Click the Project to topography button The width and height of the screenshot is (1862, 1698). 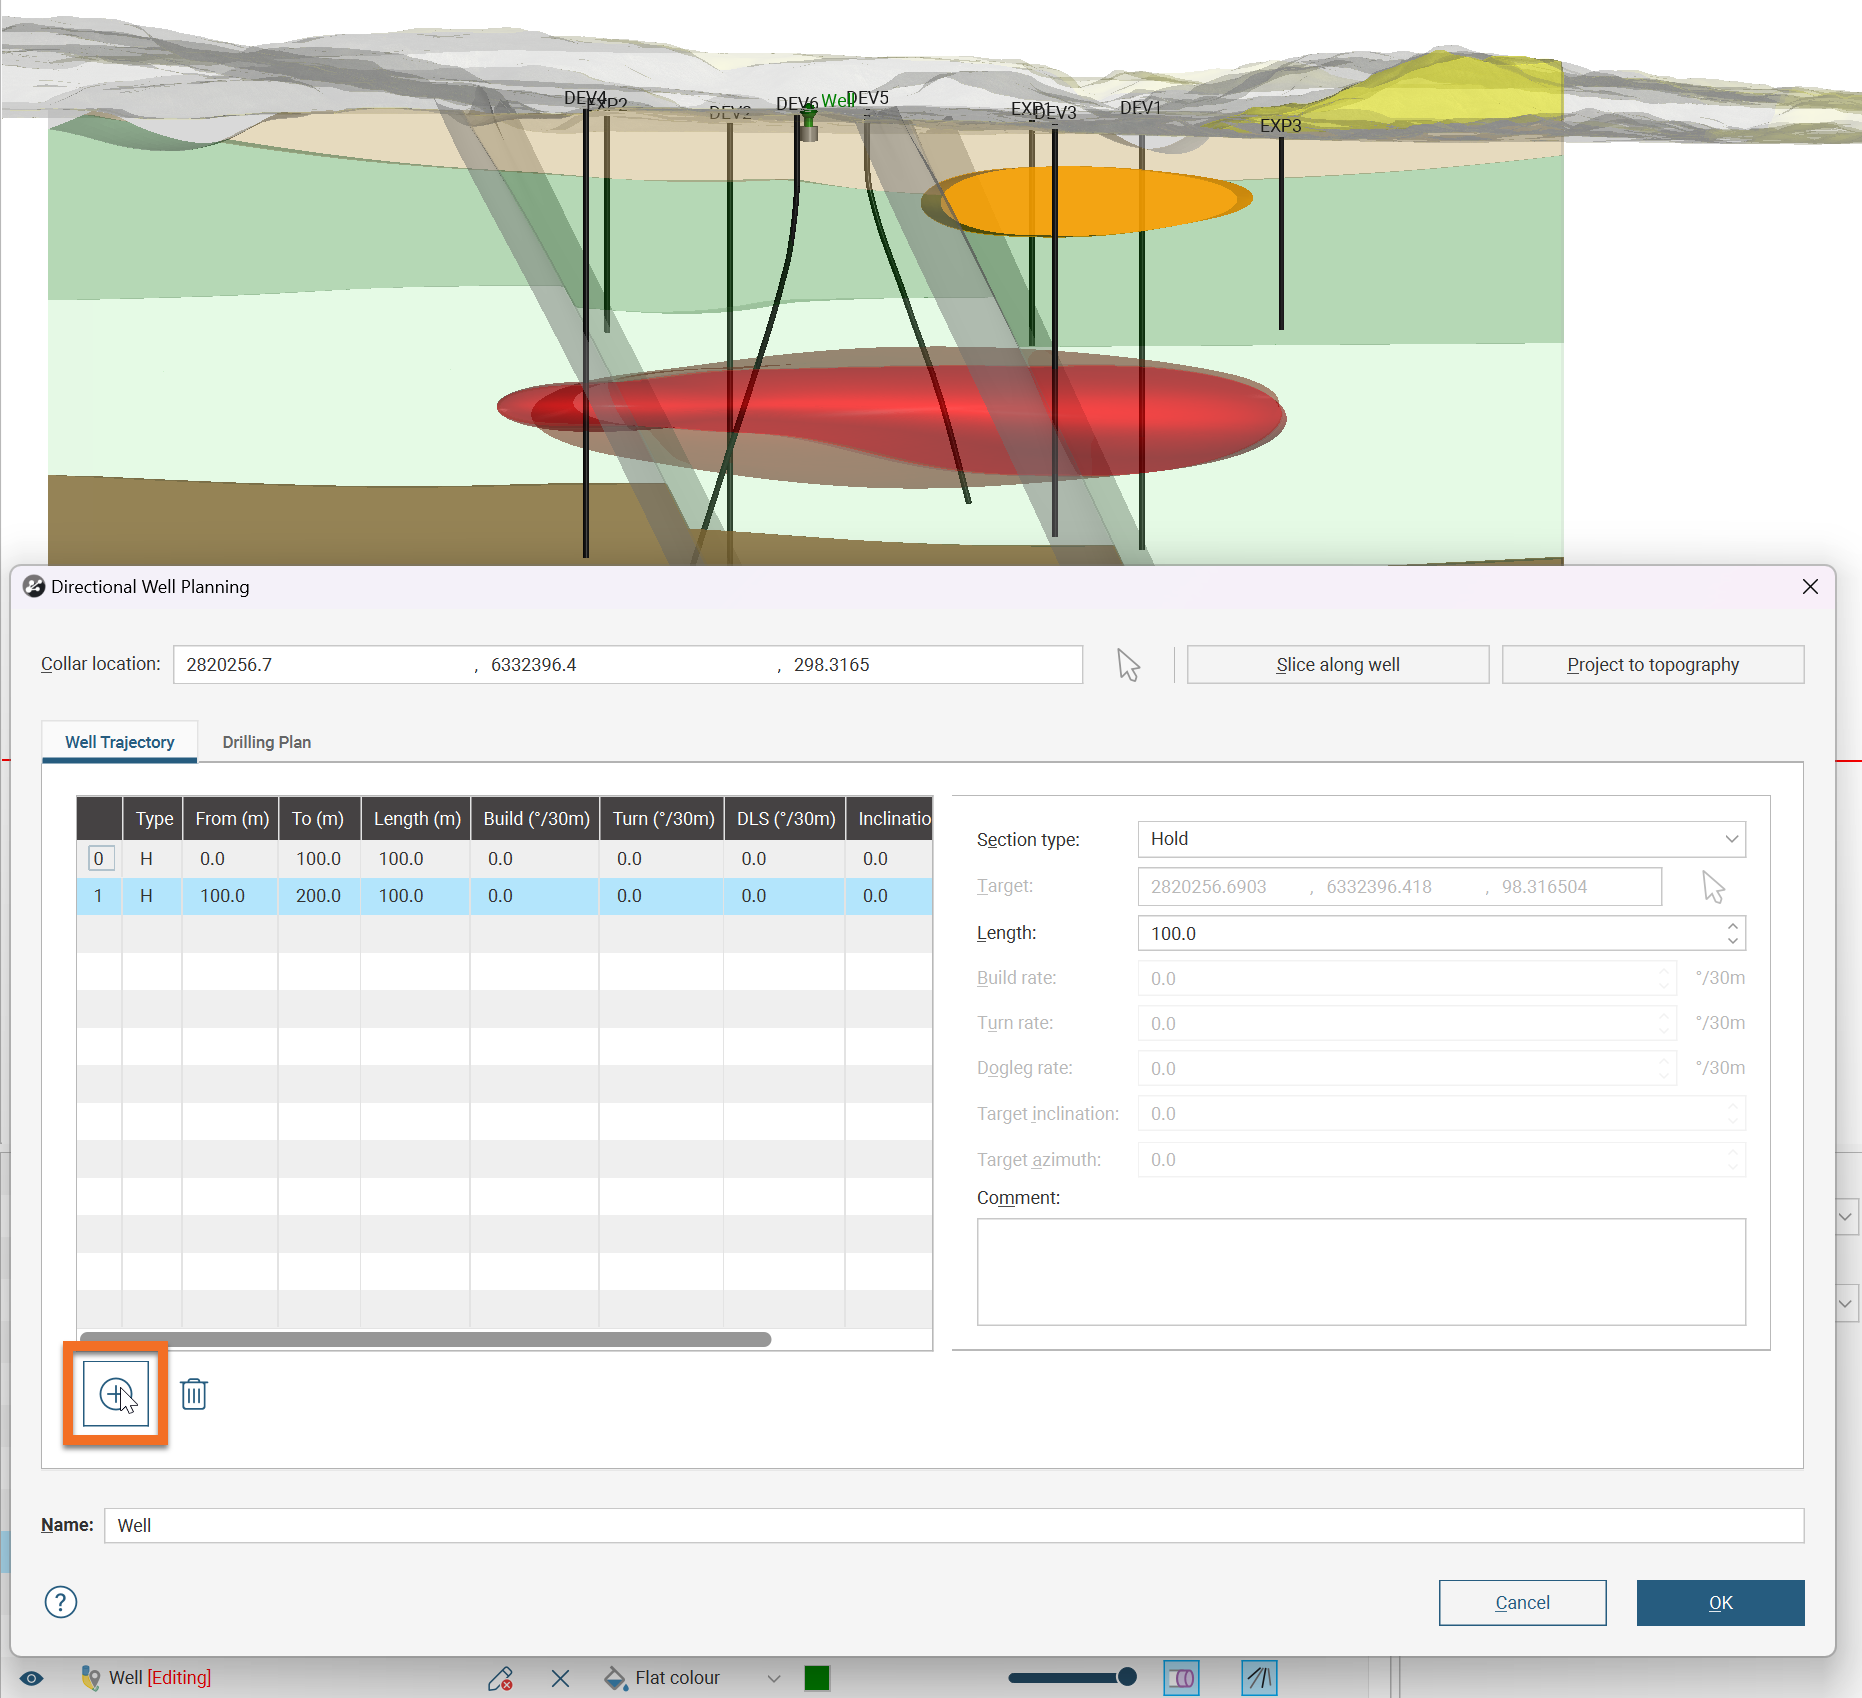coord(1652,665)
